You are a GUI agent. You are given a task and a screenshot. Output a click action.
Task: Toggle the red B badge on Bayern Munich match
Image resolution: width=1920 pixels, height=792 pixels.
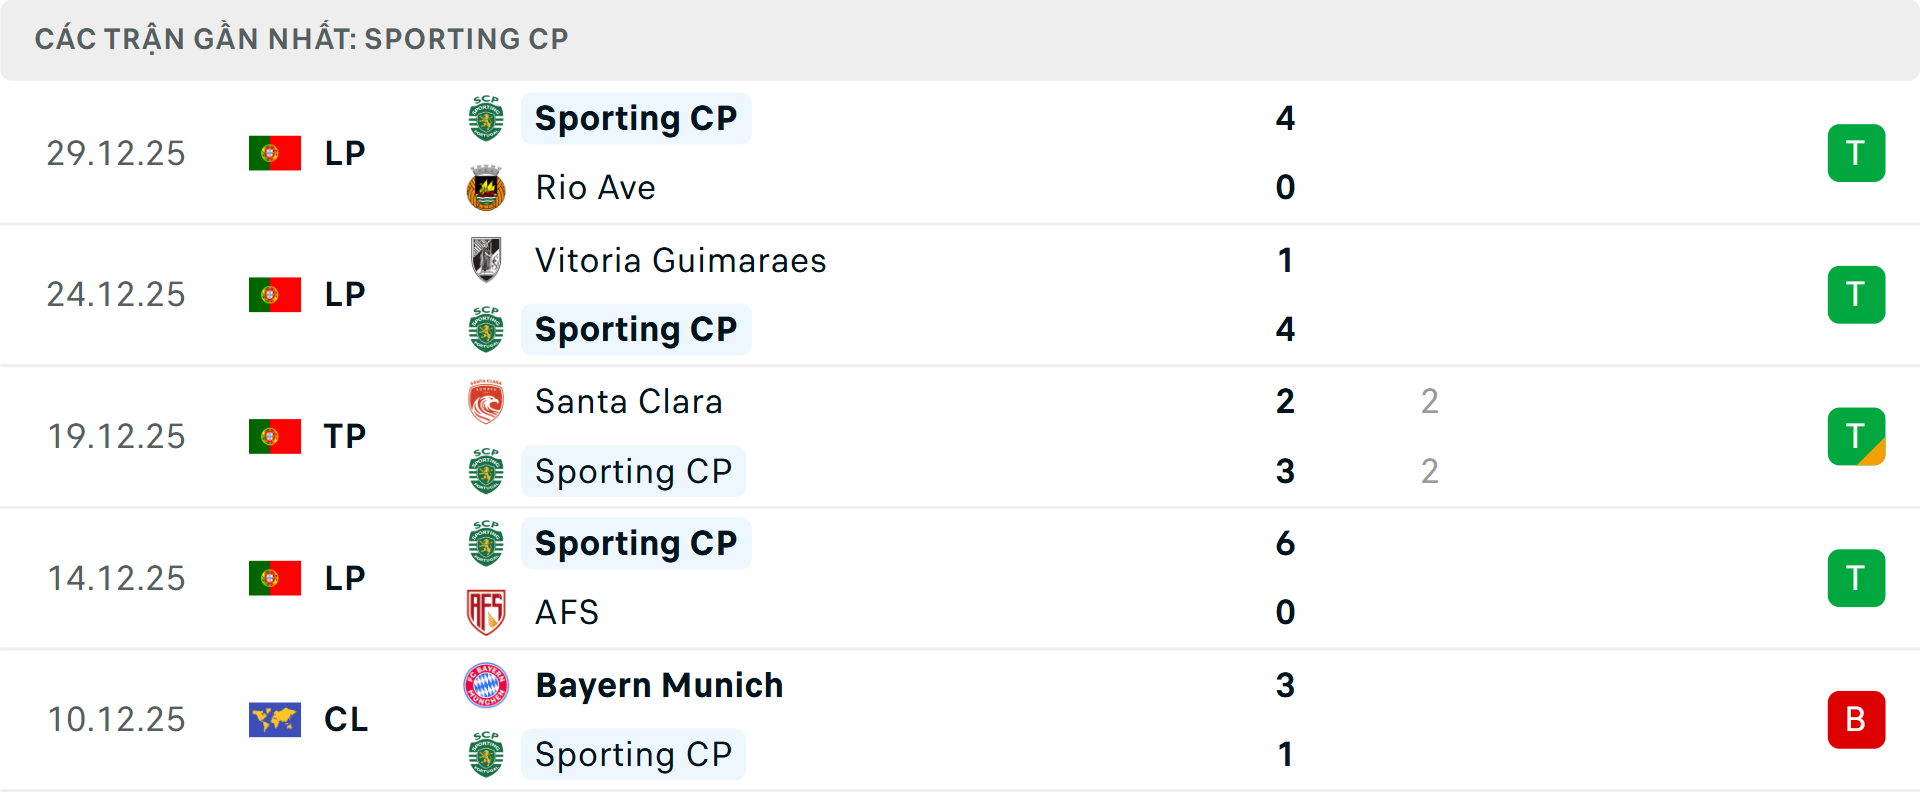point(1856,719)
